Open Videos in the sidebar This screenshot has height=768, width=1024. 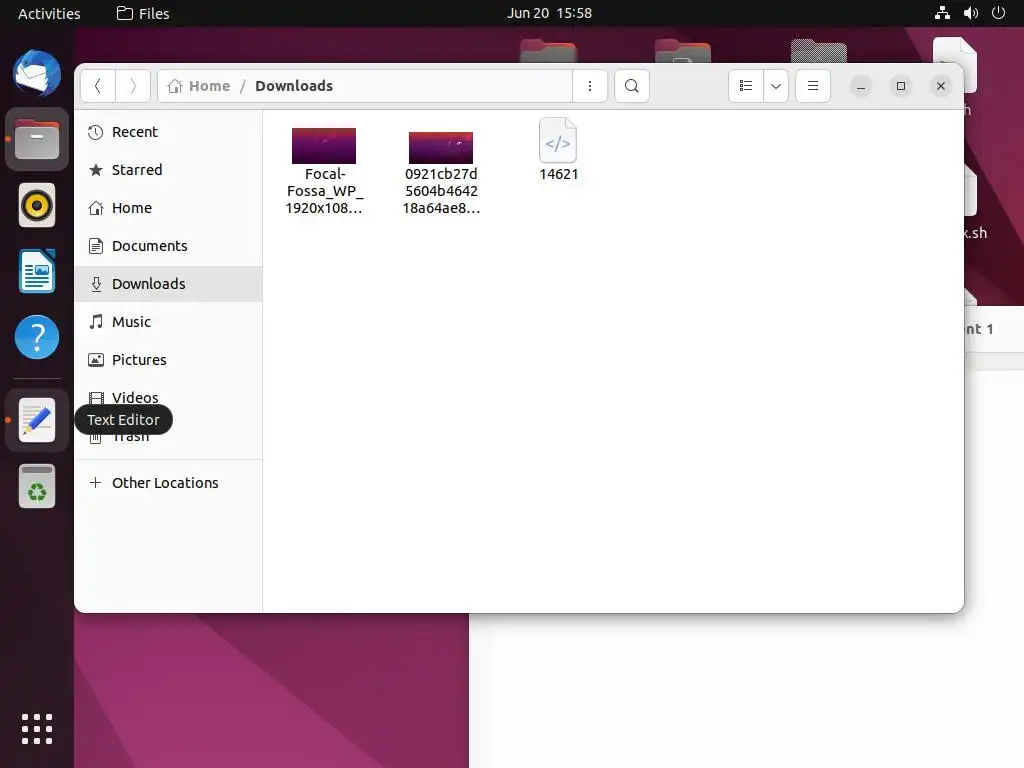(x=168, y=397)
